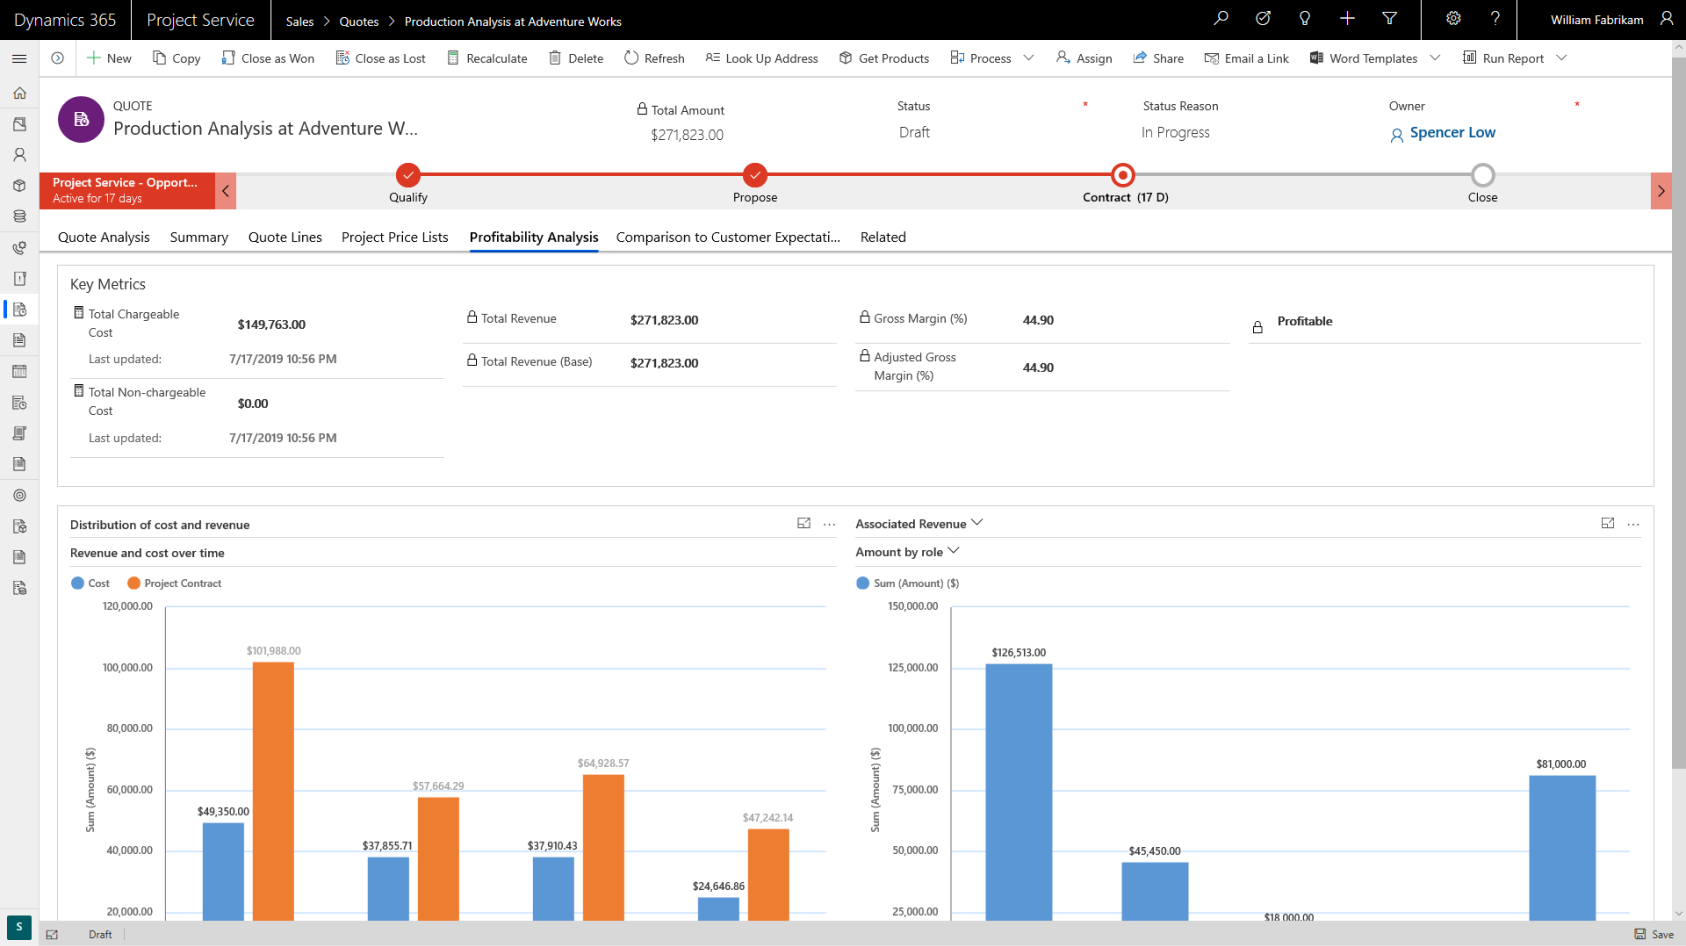The height and width of the screenshot is (946, 1686).
Task: Open the area switcher S button
Action: 19,927
